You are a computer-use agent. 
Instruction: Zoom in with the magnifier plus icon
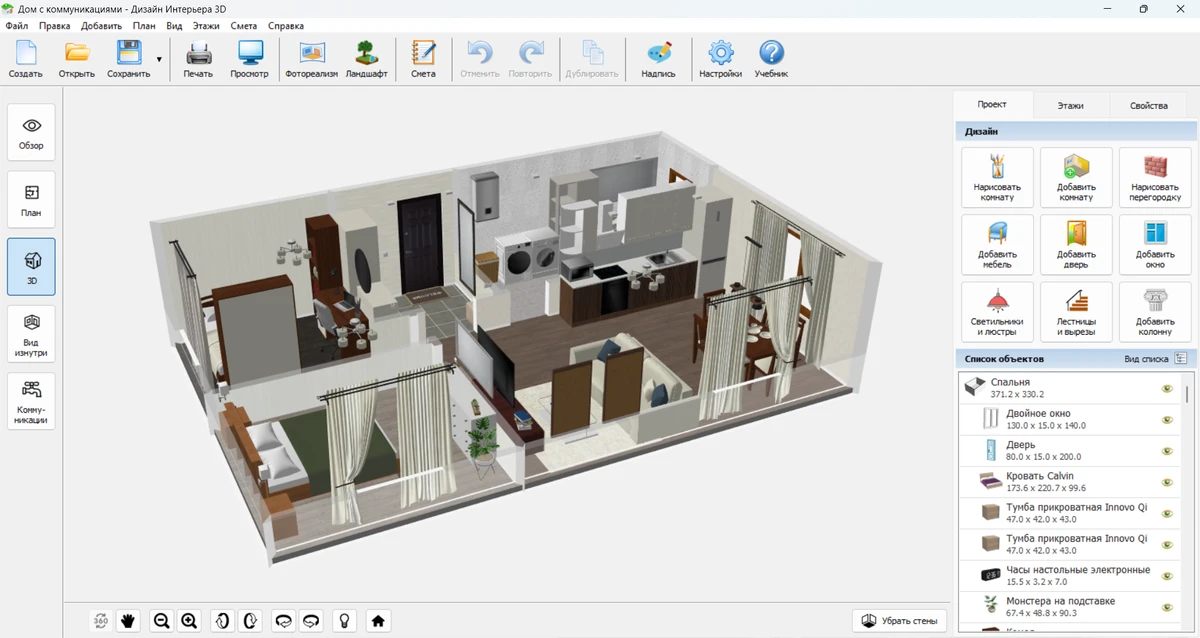pos(189,621)
